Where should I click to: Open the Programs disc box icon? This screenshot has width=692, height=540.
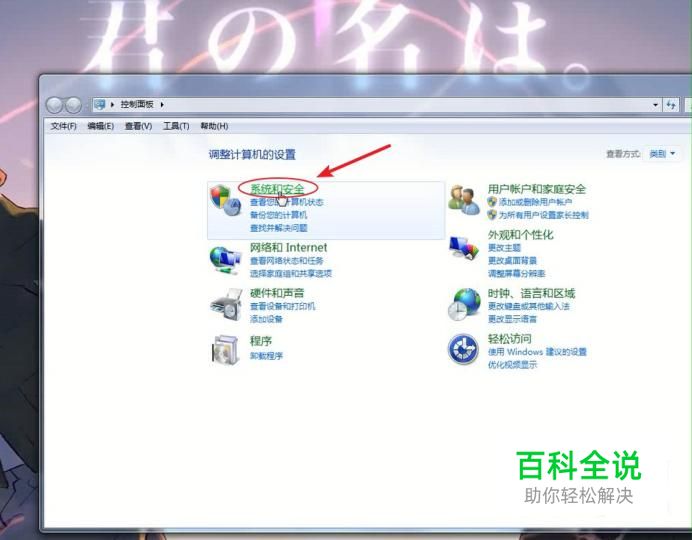click(225, 350)
